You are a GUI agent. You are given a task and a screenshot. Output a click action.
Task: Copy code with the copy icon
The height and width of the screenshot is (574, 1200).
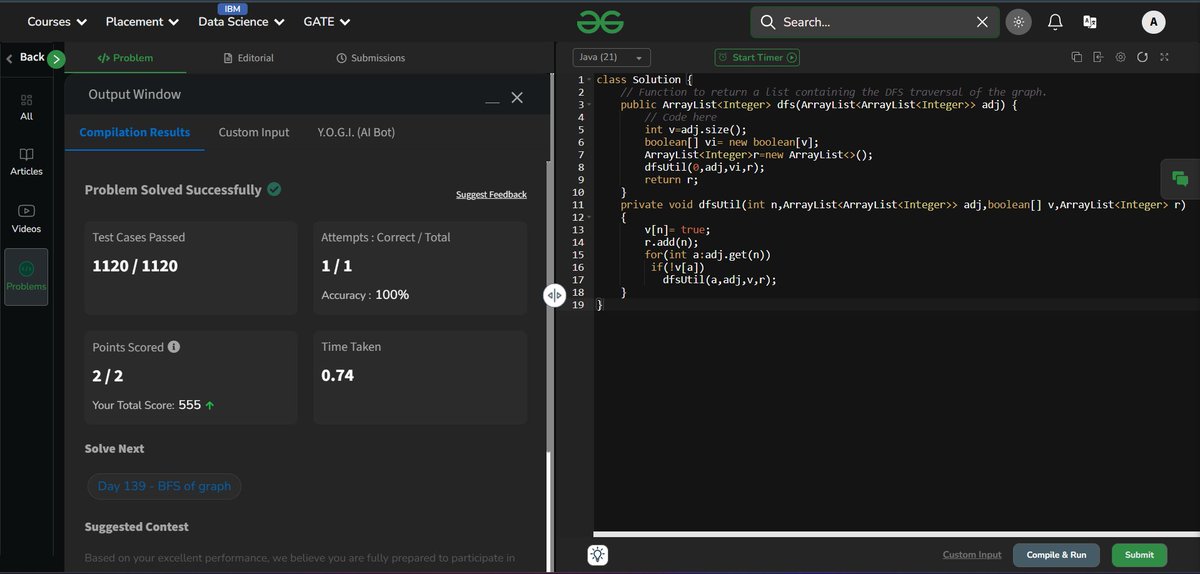click(x=1077, y=57)
